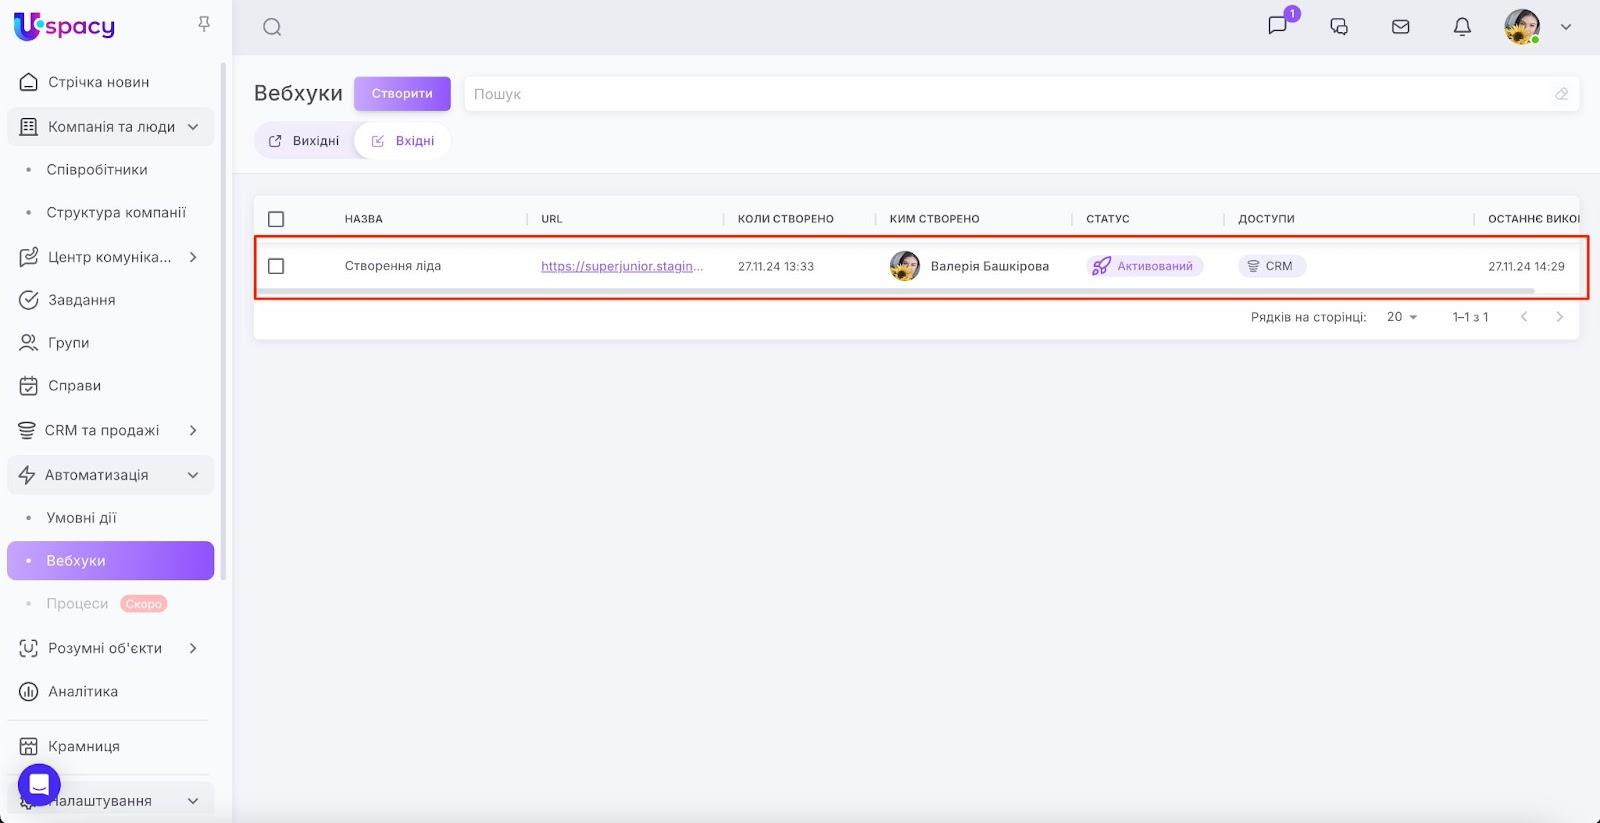
Task: Open the rows per page dropdown
Action: [1402, 317]
